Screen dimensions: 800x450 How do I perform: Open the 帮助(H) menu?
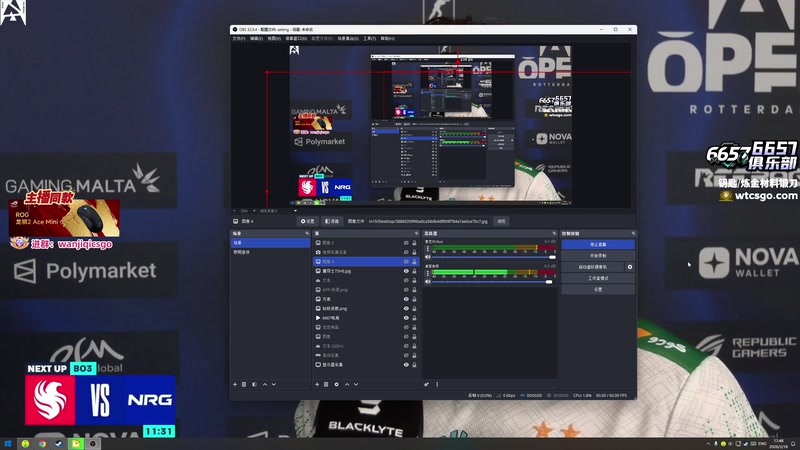(x=387, y=39)
